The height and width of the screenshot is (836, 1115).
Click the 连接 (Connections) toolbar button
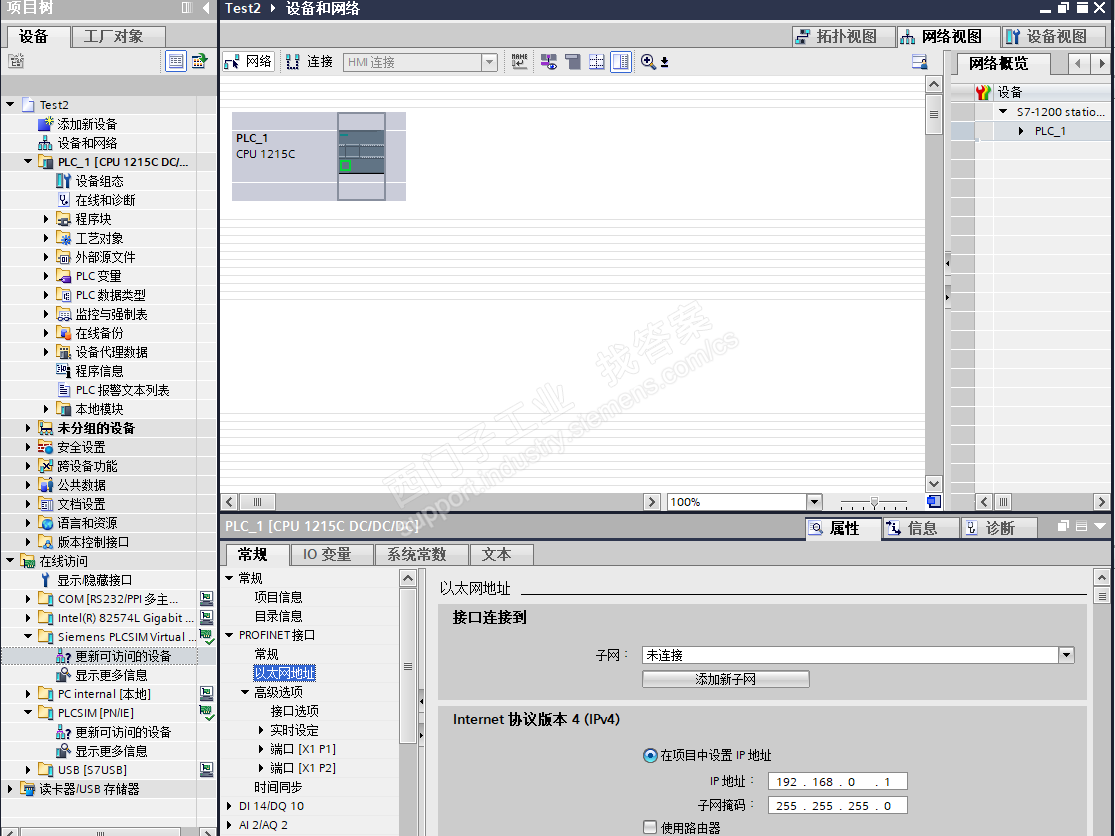pos(309,62)
